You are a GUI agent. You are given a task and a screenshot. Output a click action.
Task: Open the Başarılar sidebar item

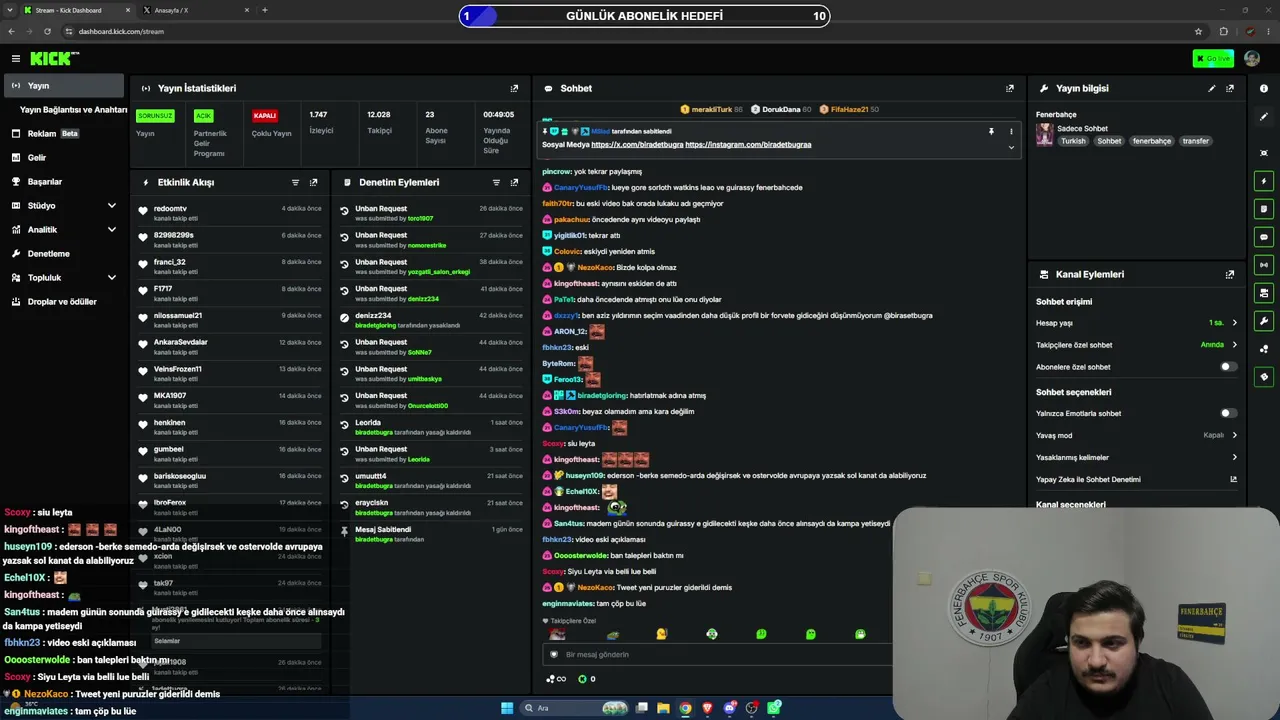tap(64, 182)
